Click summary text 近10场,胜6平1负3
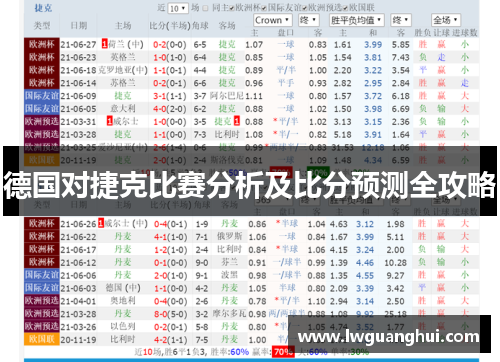The width and height of the screenshot is (500, 362). click(x=171, y=352)
